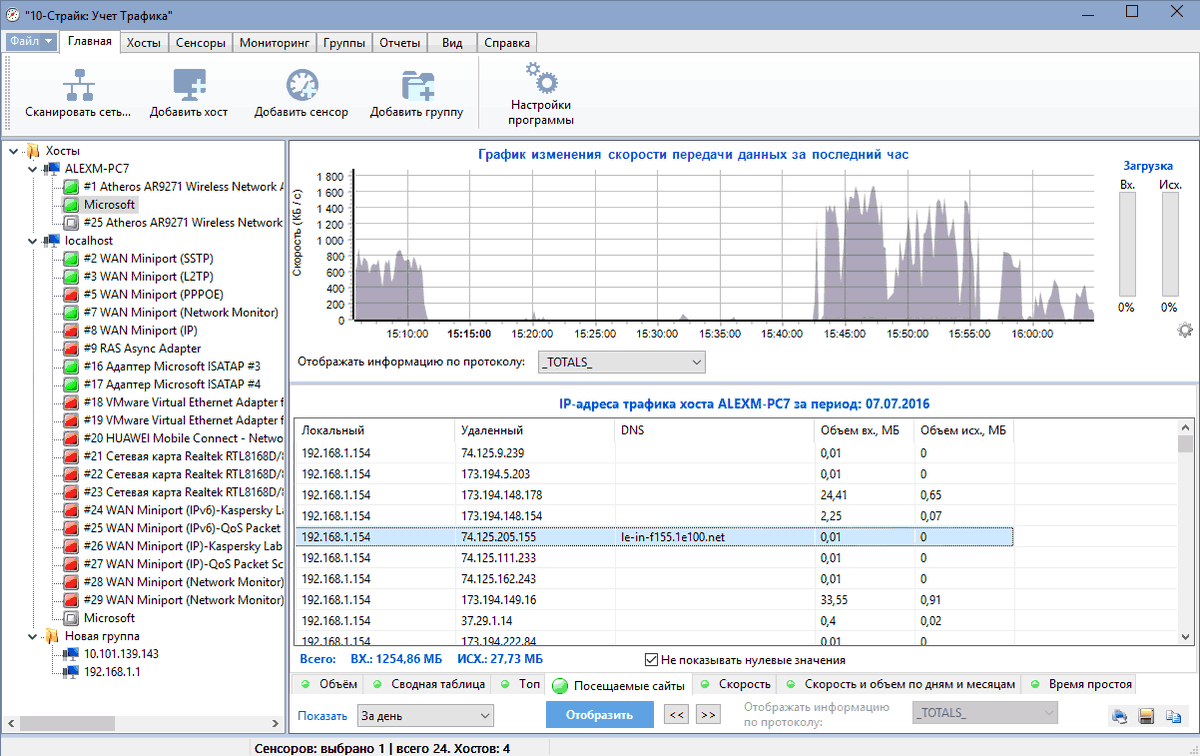1200x756 pixels.
Task: Select sensor #18 VMware Virtual Ethernet Adapter
Action: point(174,403)
